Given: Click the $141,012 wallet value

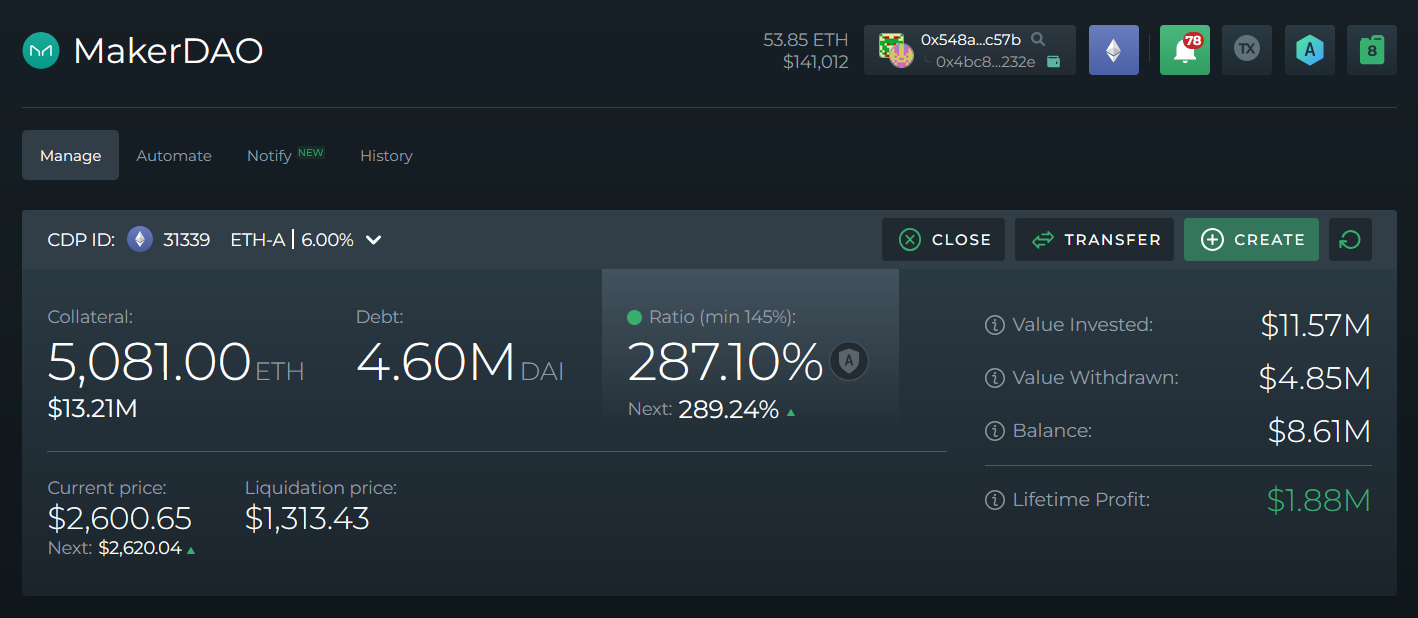Looking at the screenshot, I should [816, 62].
